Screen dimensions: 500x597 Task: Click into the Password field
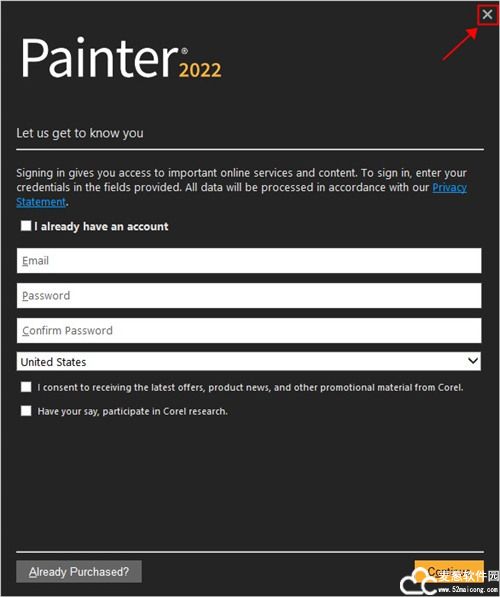click(x=249, y=296)
